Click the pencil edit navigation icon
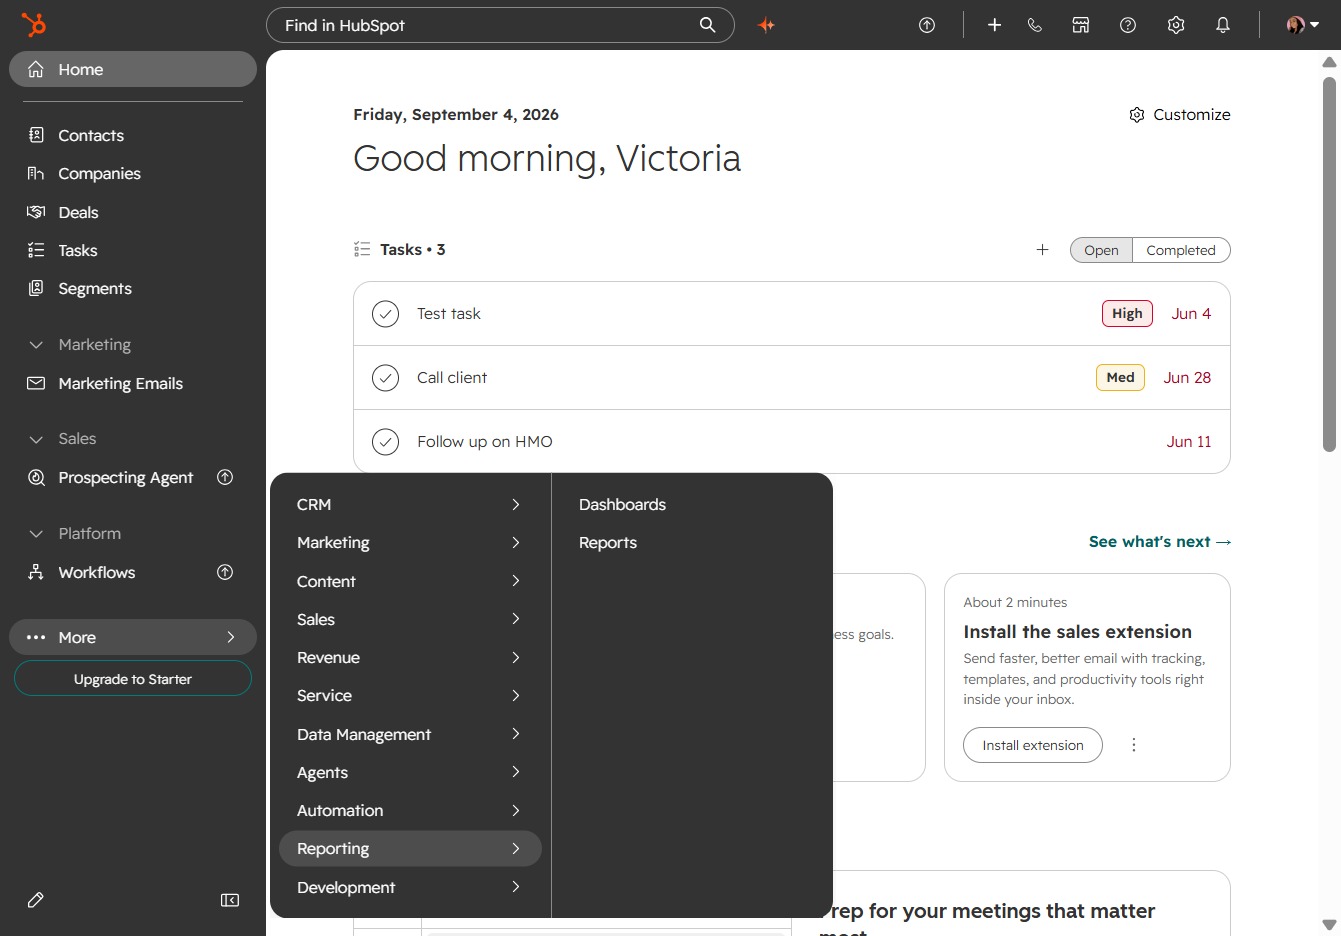The height and width of the screenshot is (936, 1341). pyautogui.click(x=36, y=900)
